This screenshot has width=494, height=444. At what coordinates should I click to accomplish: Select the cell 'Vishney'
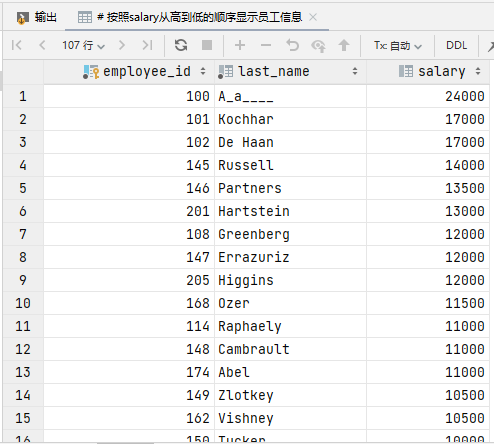pyautogui.click(x=290, y=418)
